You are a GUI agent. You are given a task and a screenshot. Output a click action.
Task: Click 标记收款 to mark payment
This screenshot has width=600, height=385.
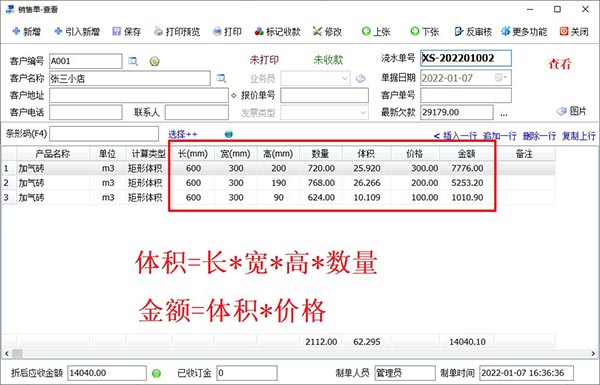point(277,31)
